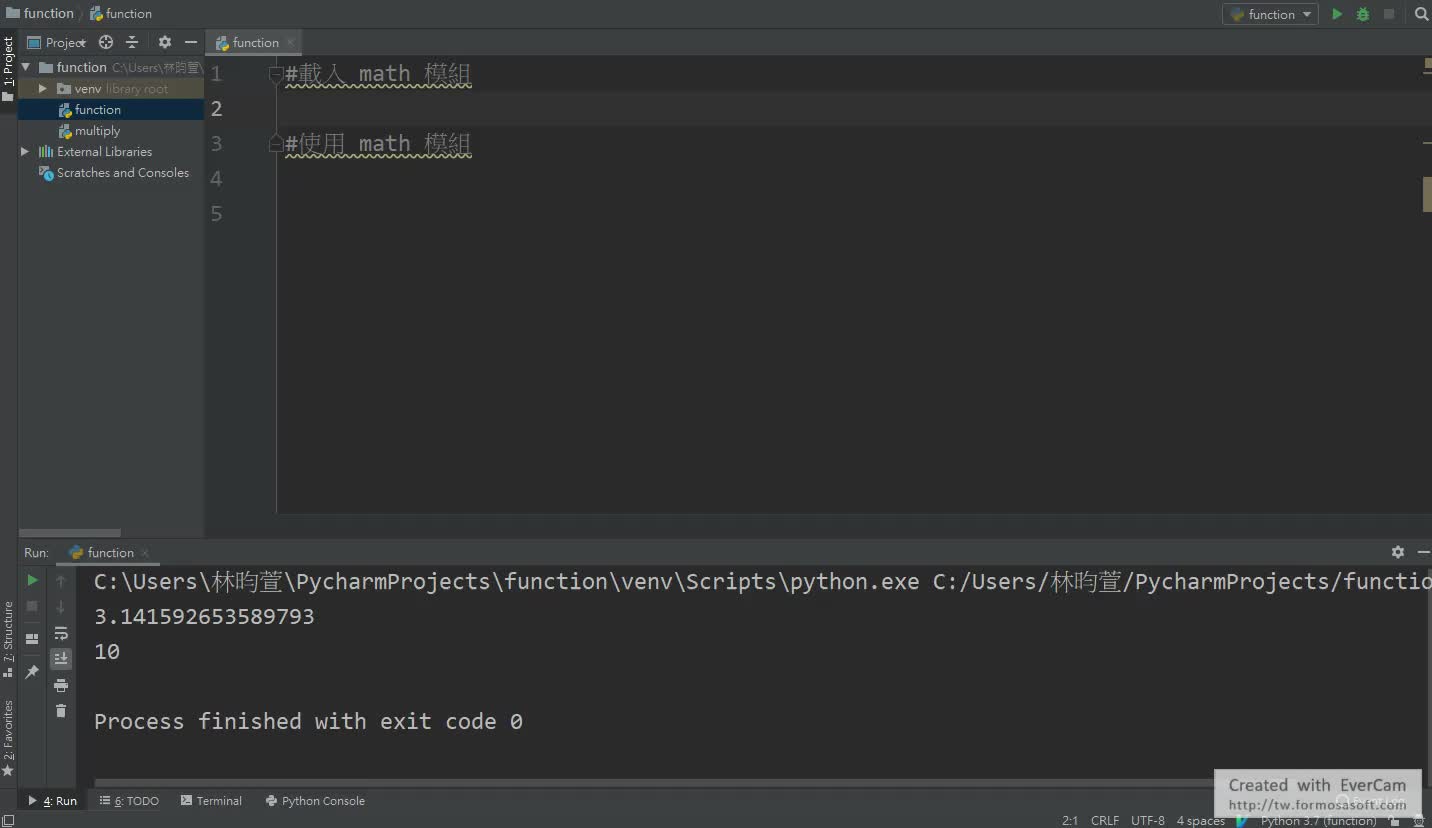
Task: Click the function file breadcrumb in navigation bar
Action: pyautogui.click(x=121, y=14)
